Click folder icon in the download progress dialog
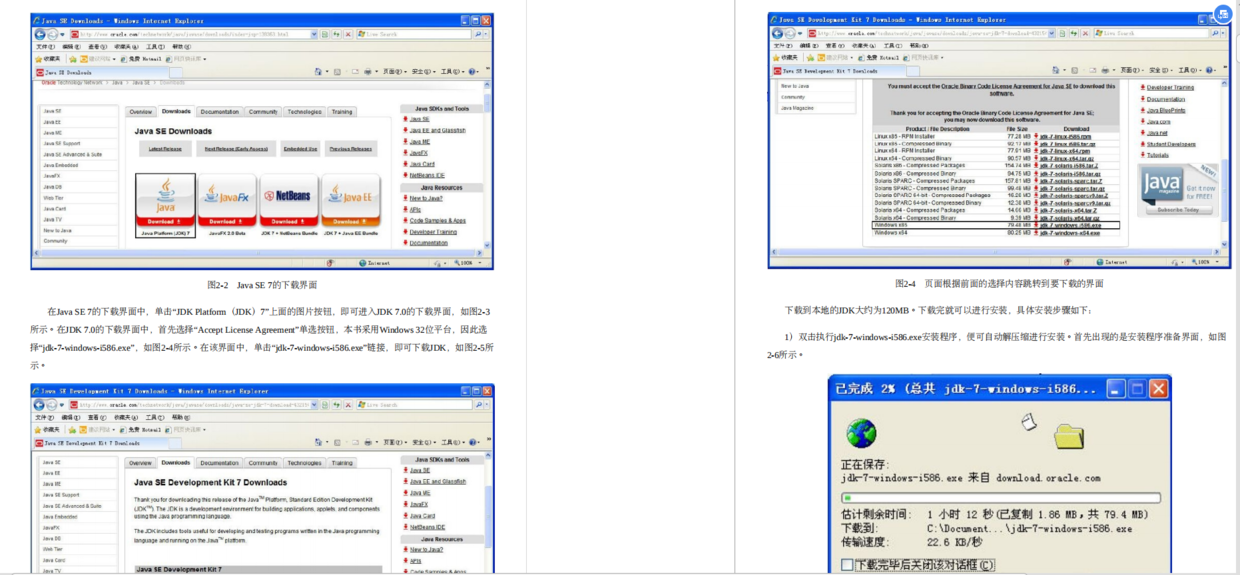The height and width of the screenshot is (575, 1240). click(x=1069, y=435)
